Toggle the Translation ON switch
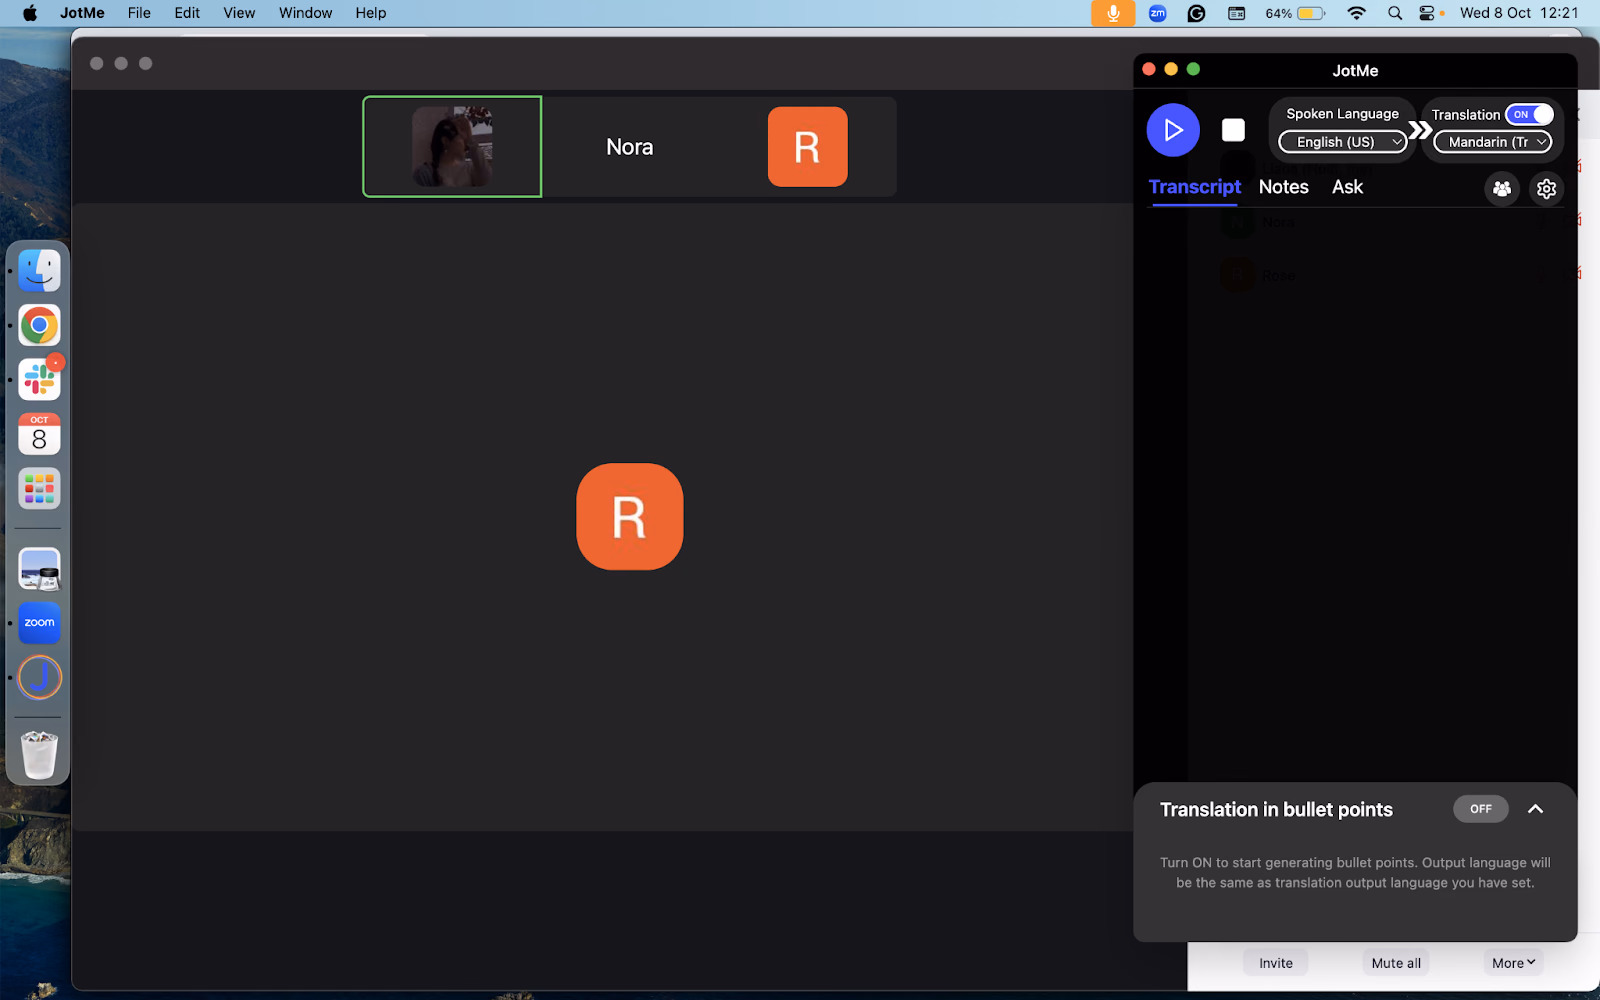The width and height of the screenshot is (1600, 1000). [x=1529, y=114]
